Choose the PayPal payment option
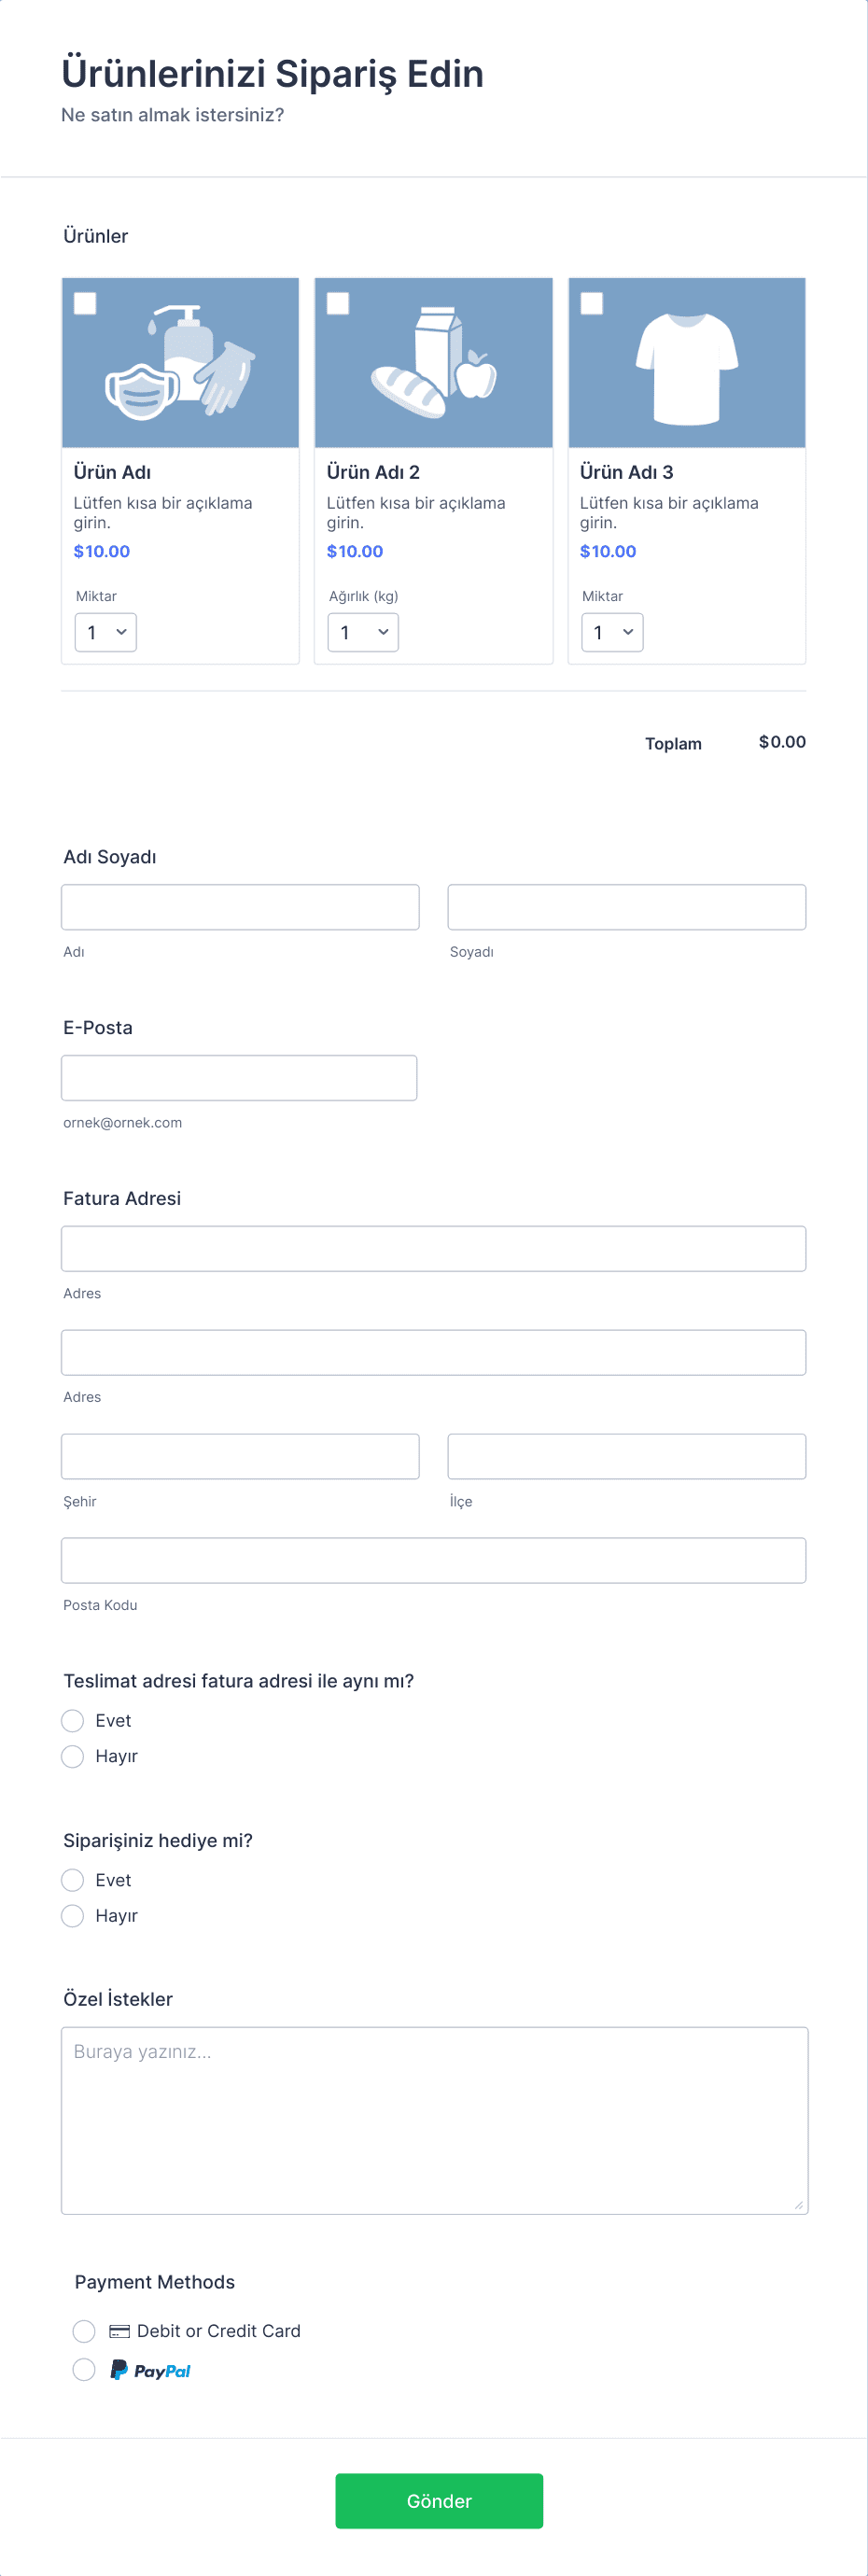 84,2369
